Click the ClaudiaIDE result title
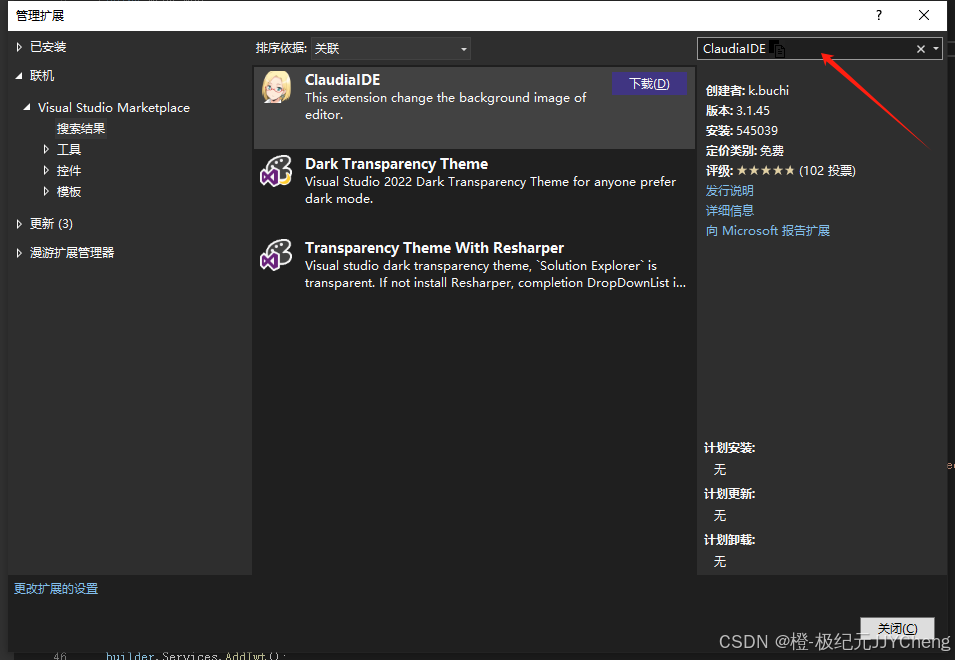This screenshot has height=660, width=955. pyautogui.click(x=342, y=80)
